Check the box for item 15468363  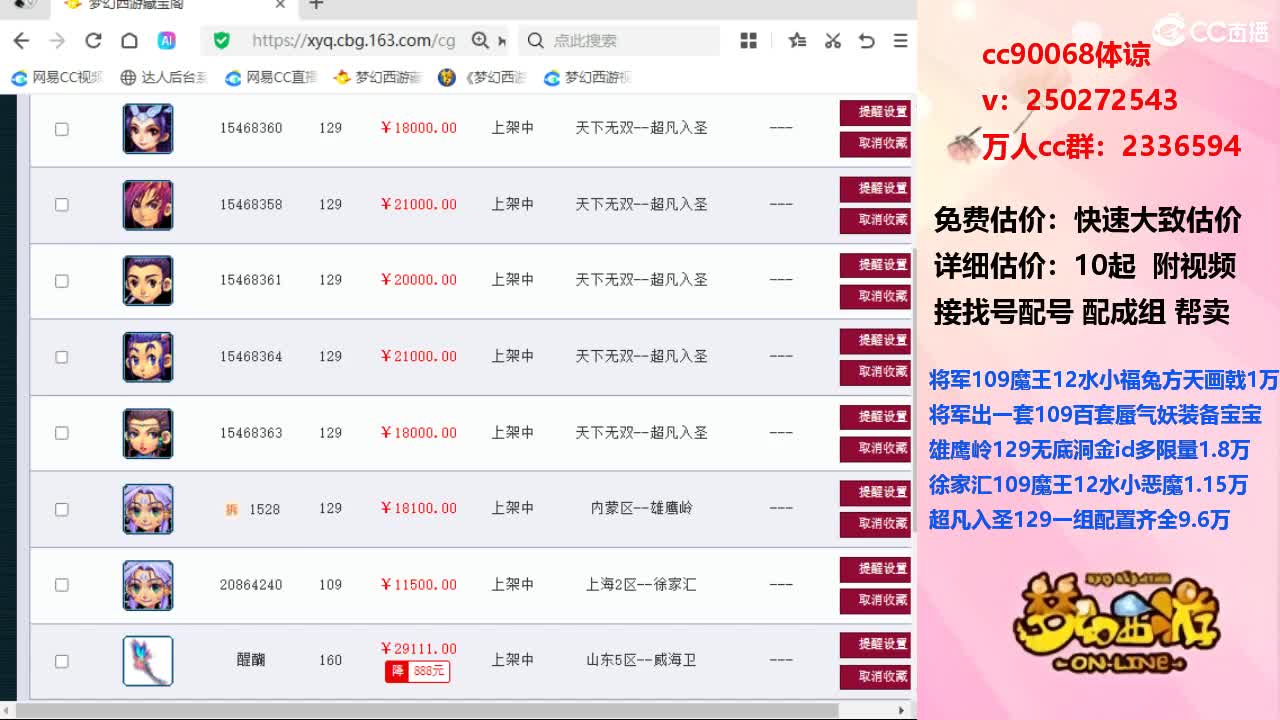(61, 433)
